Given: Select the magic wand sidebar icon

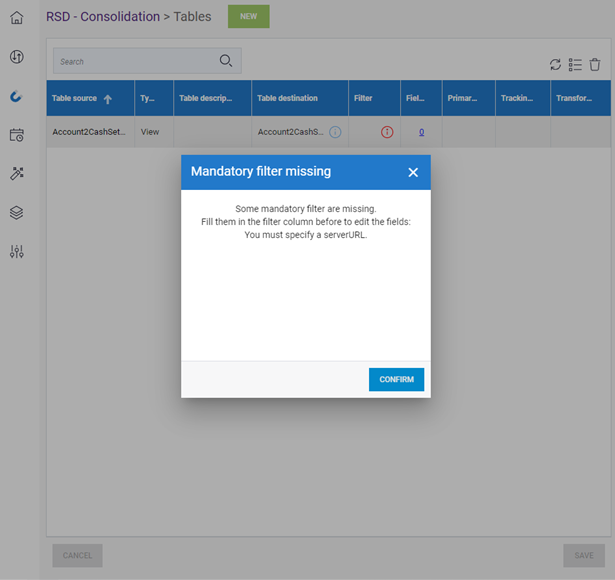Looking at the screenshot, I should pos(16,174).
